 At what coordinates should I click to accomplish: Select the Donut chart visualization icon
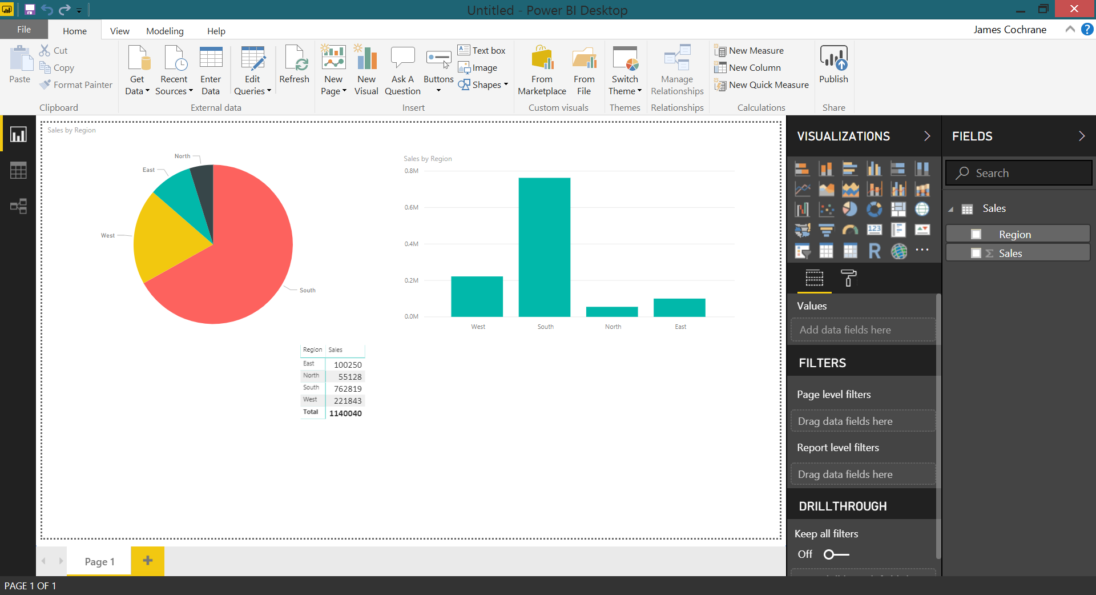click(x=874, y=208)
